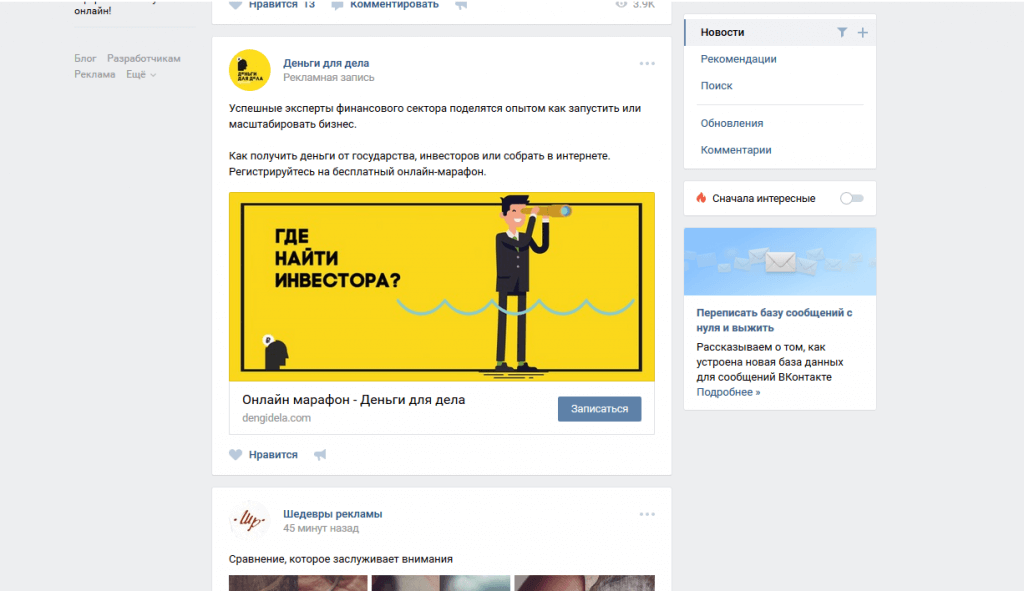Viewport: 1024px width, 591px height.
Task: Click the yellow investor banner image
Action: [441, 287]
